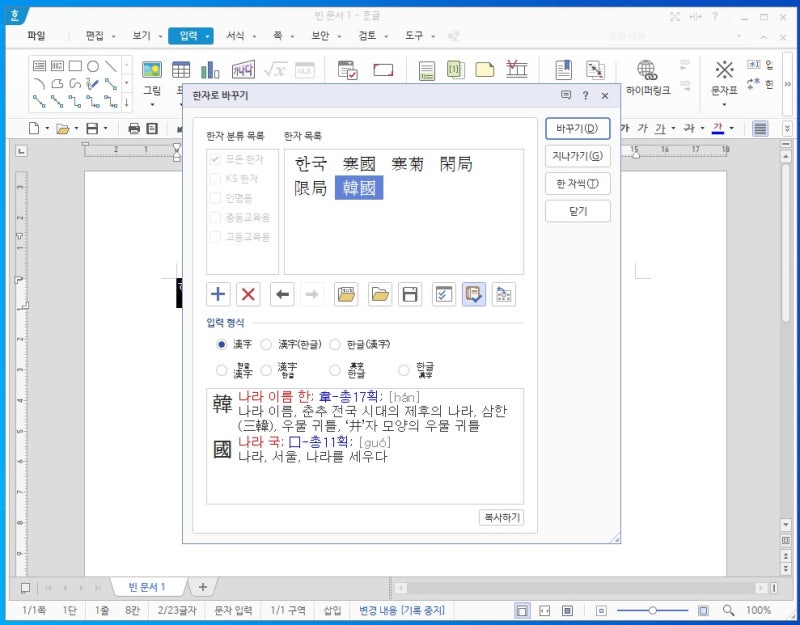
Task: Click the underlined red 가 font color swatch
Action: tap(718, 129)
